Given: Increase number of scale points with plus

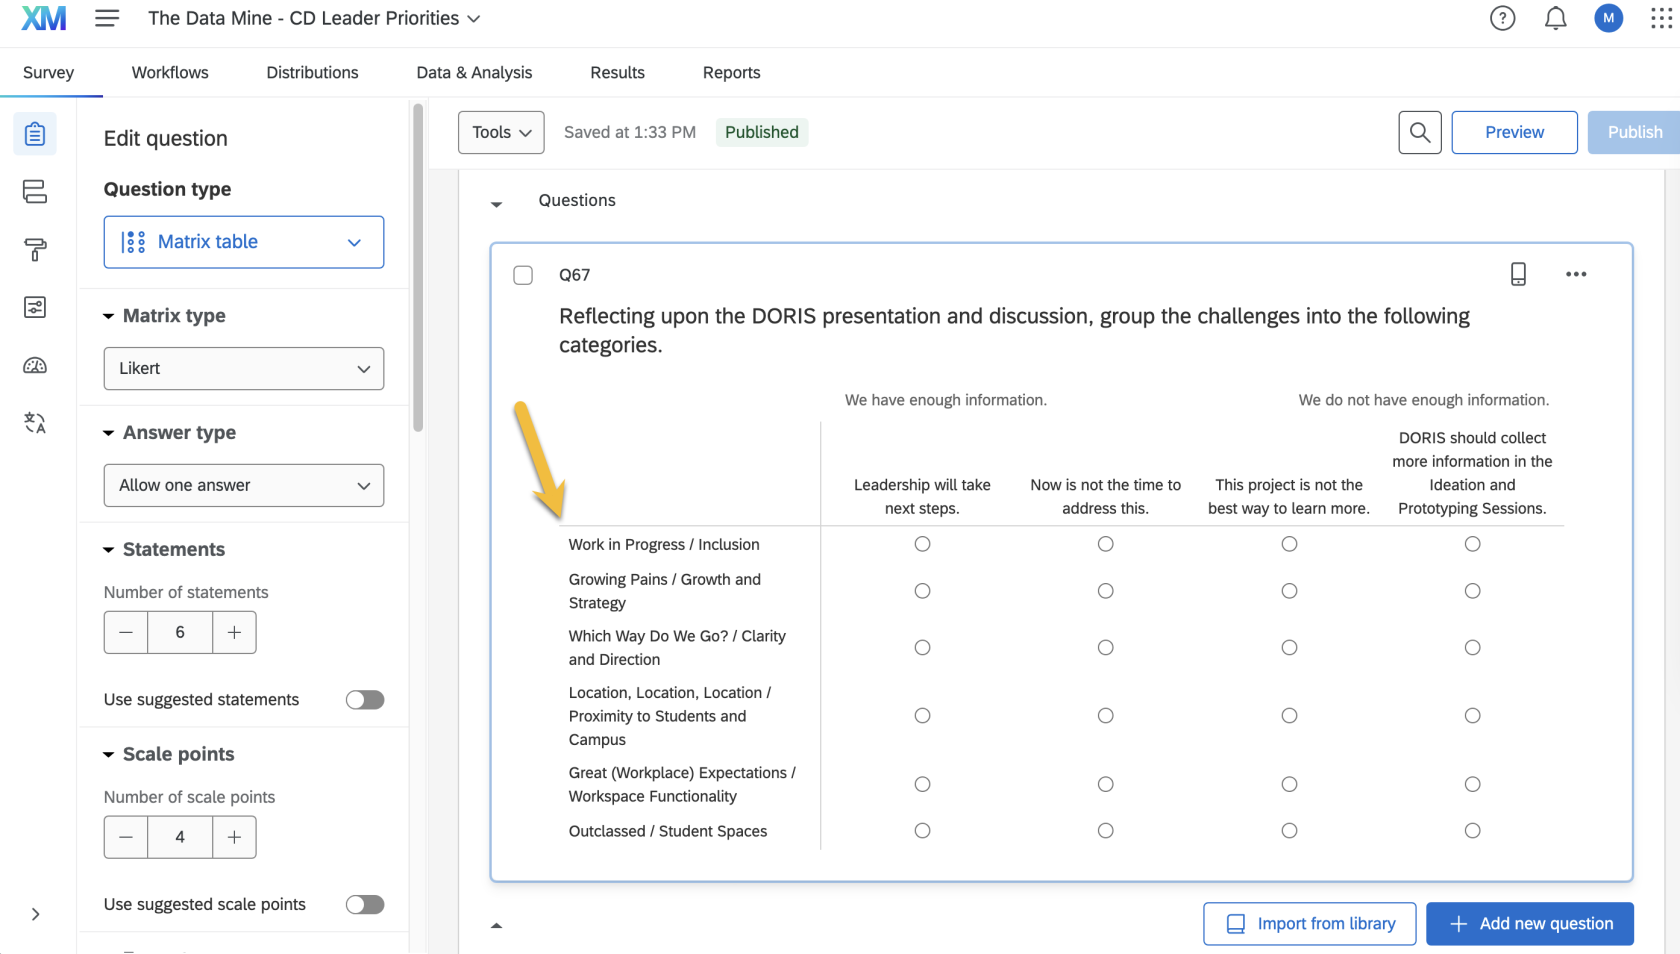Looking at the screenshot, I should 234,837.
